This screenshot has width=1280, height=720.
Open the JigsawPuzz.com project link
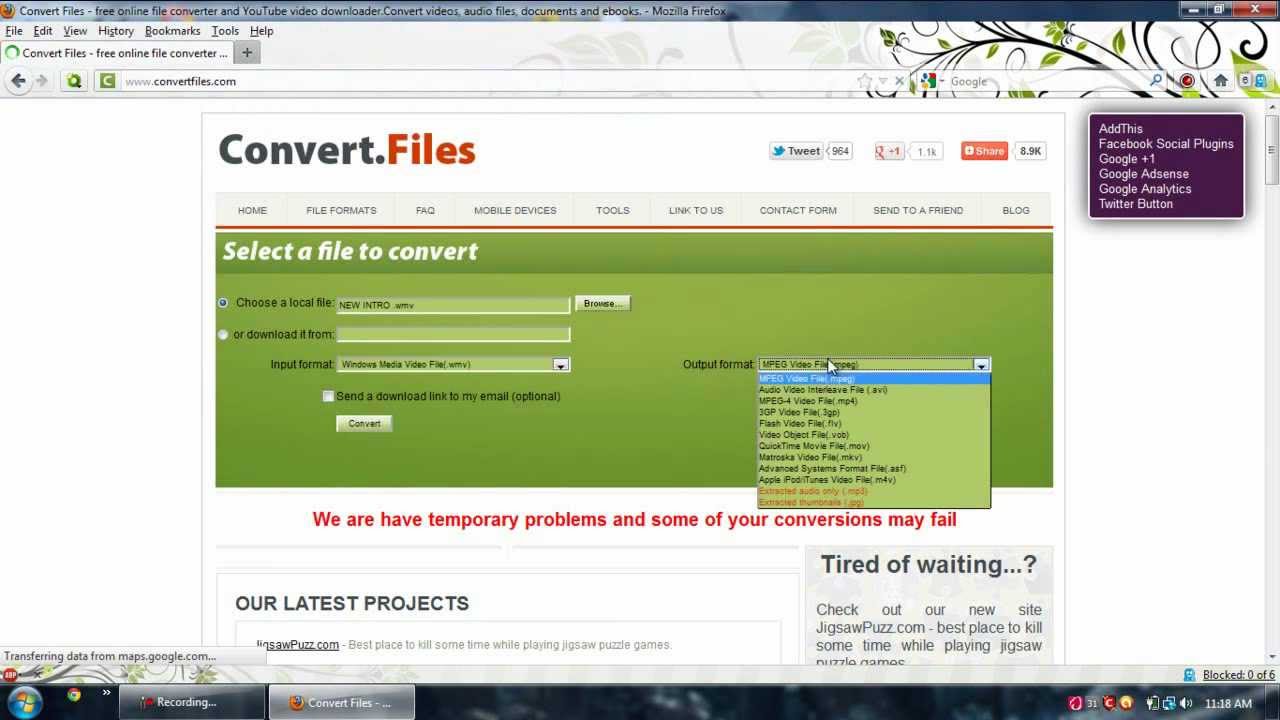(297, 645)
